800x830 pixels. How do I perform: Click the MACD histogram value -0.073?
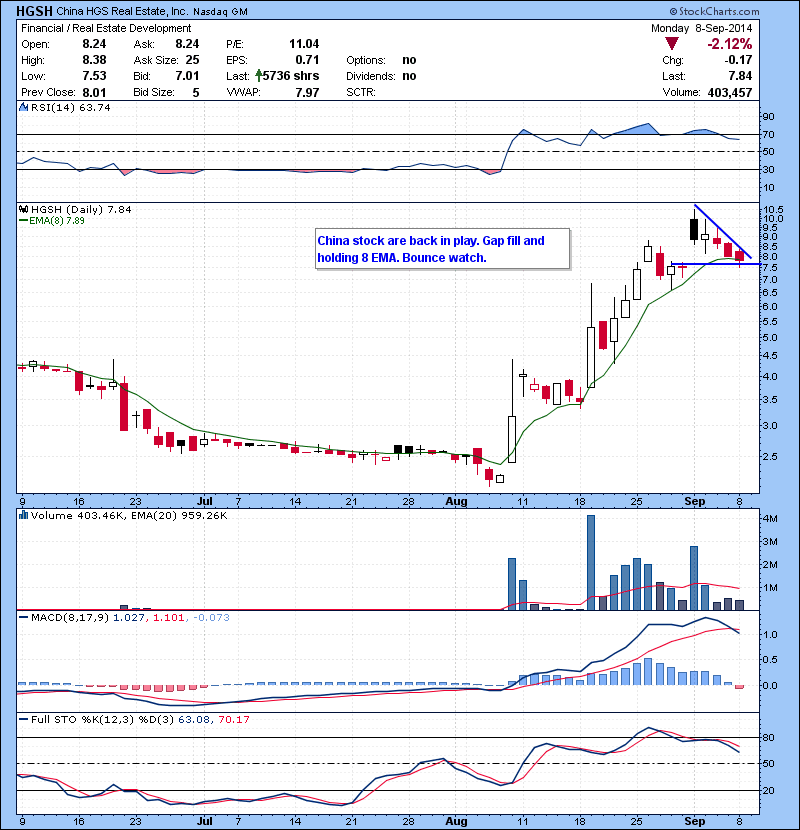click(211, 618)
